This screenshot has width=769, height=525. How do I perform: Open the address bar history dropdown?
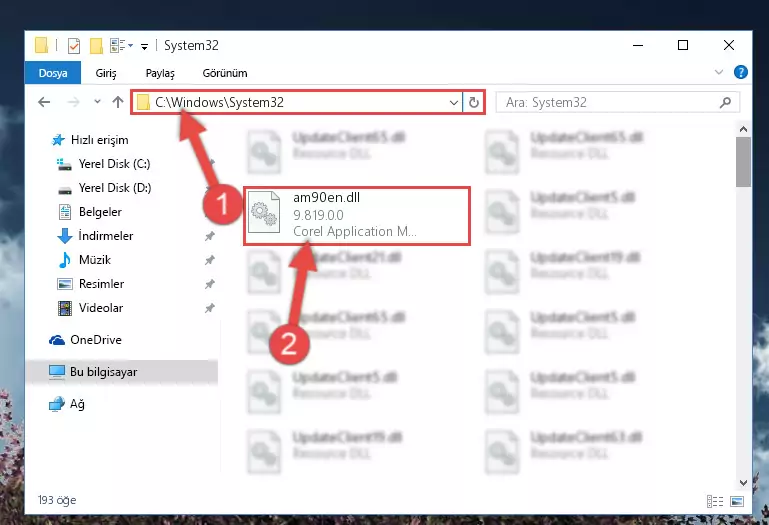(454, 103)
